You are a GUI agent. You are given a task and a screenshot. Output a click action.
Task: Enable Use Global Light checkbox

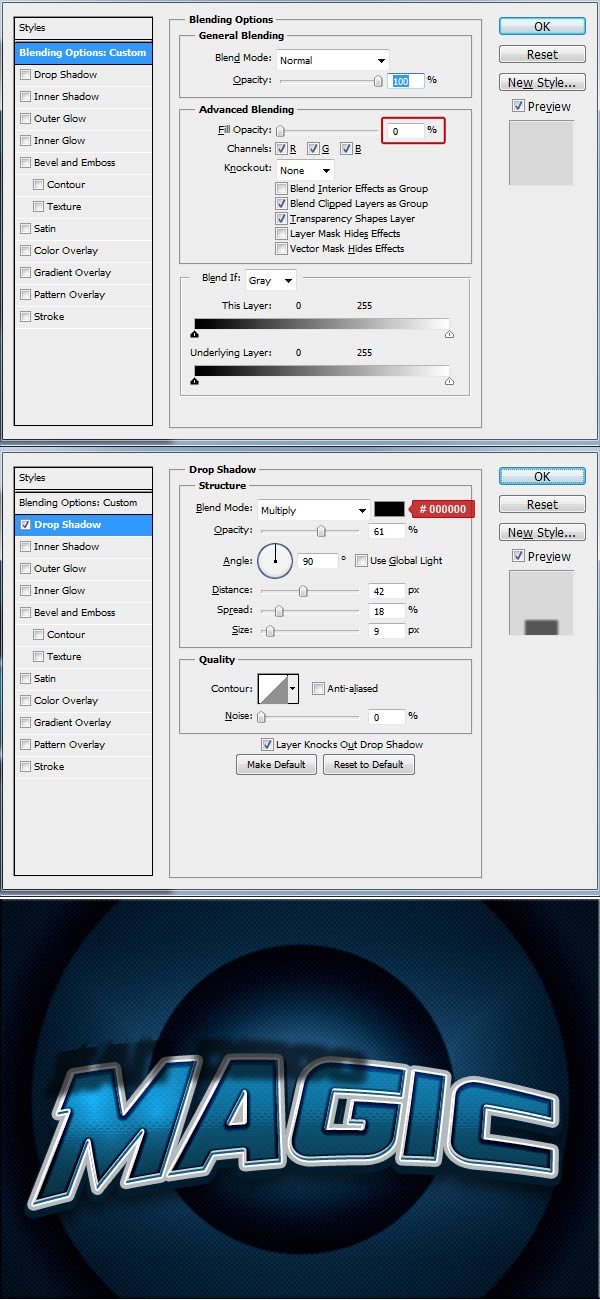click(x=362, y=561)
